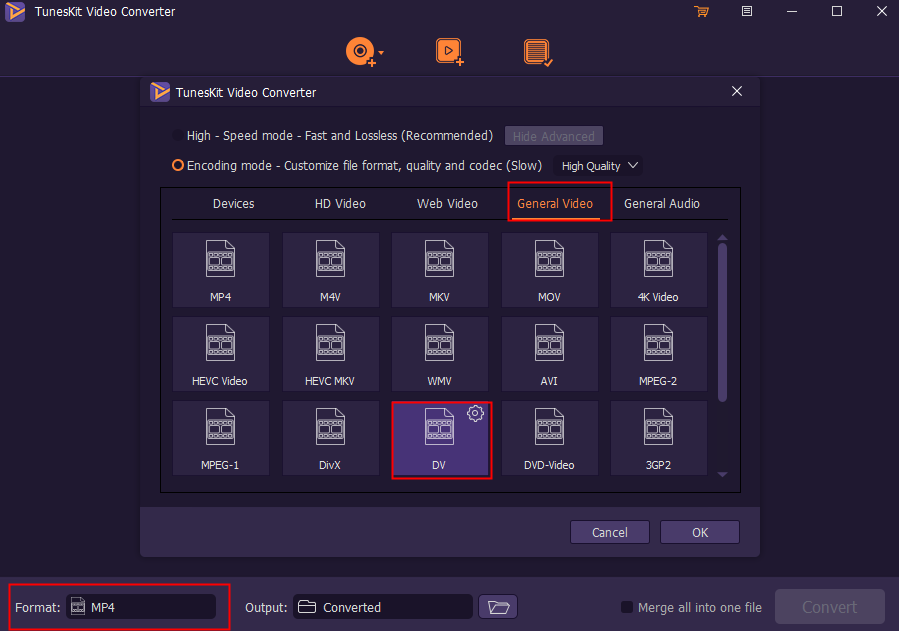Select the HEVC MKV format tile

point(330,354)
